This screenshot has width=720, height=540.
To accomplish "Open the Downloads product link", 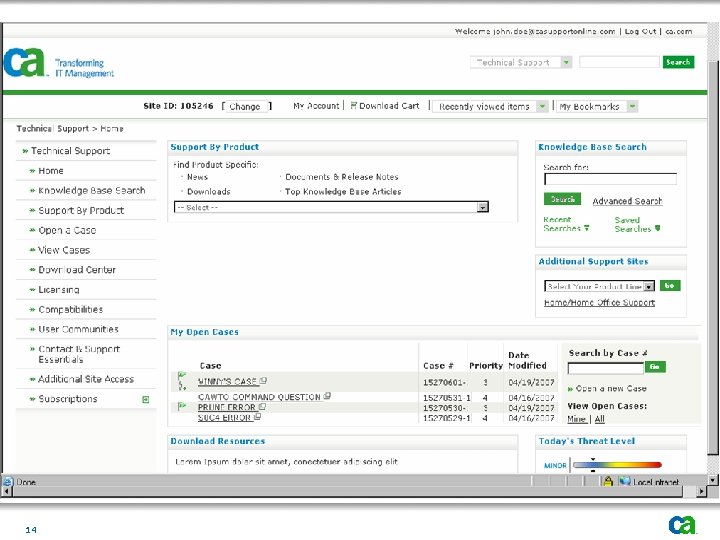I will click(x=208, y=191).
